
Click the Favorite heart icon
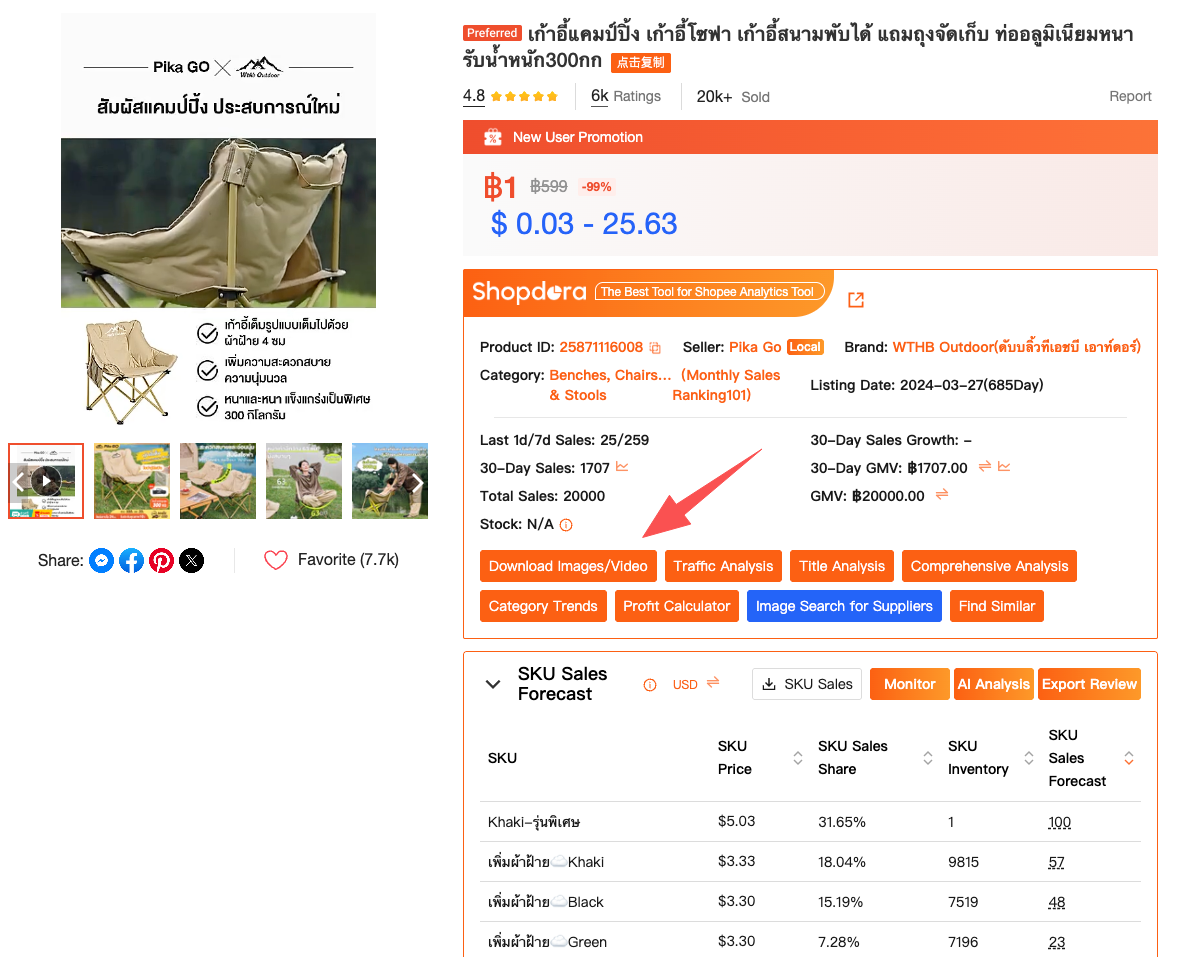275,560
